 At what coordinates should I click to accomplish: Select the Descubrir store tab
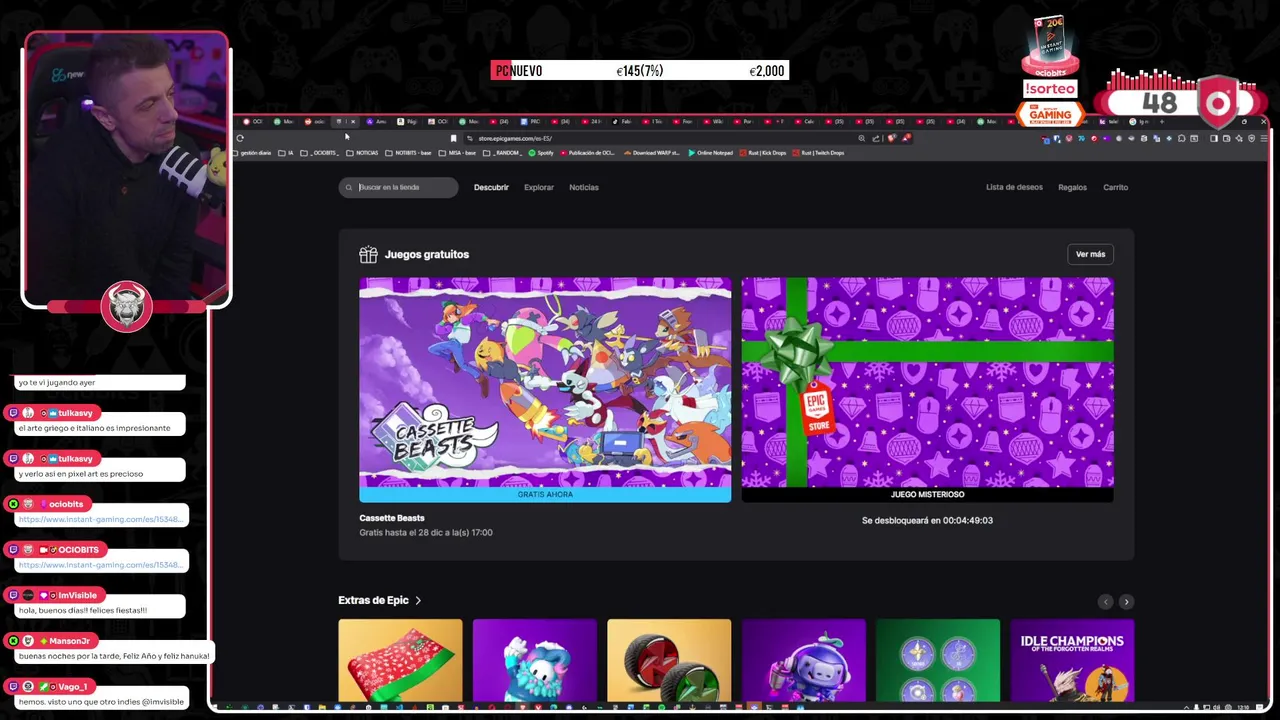coord(491,187)
